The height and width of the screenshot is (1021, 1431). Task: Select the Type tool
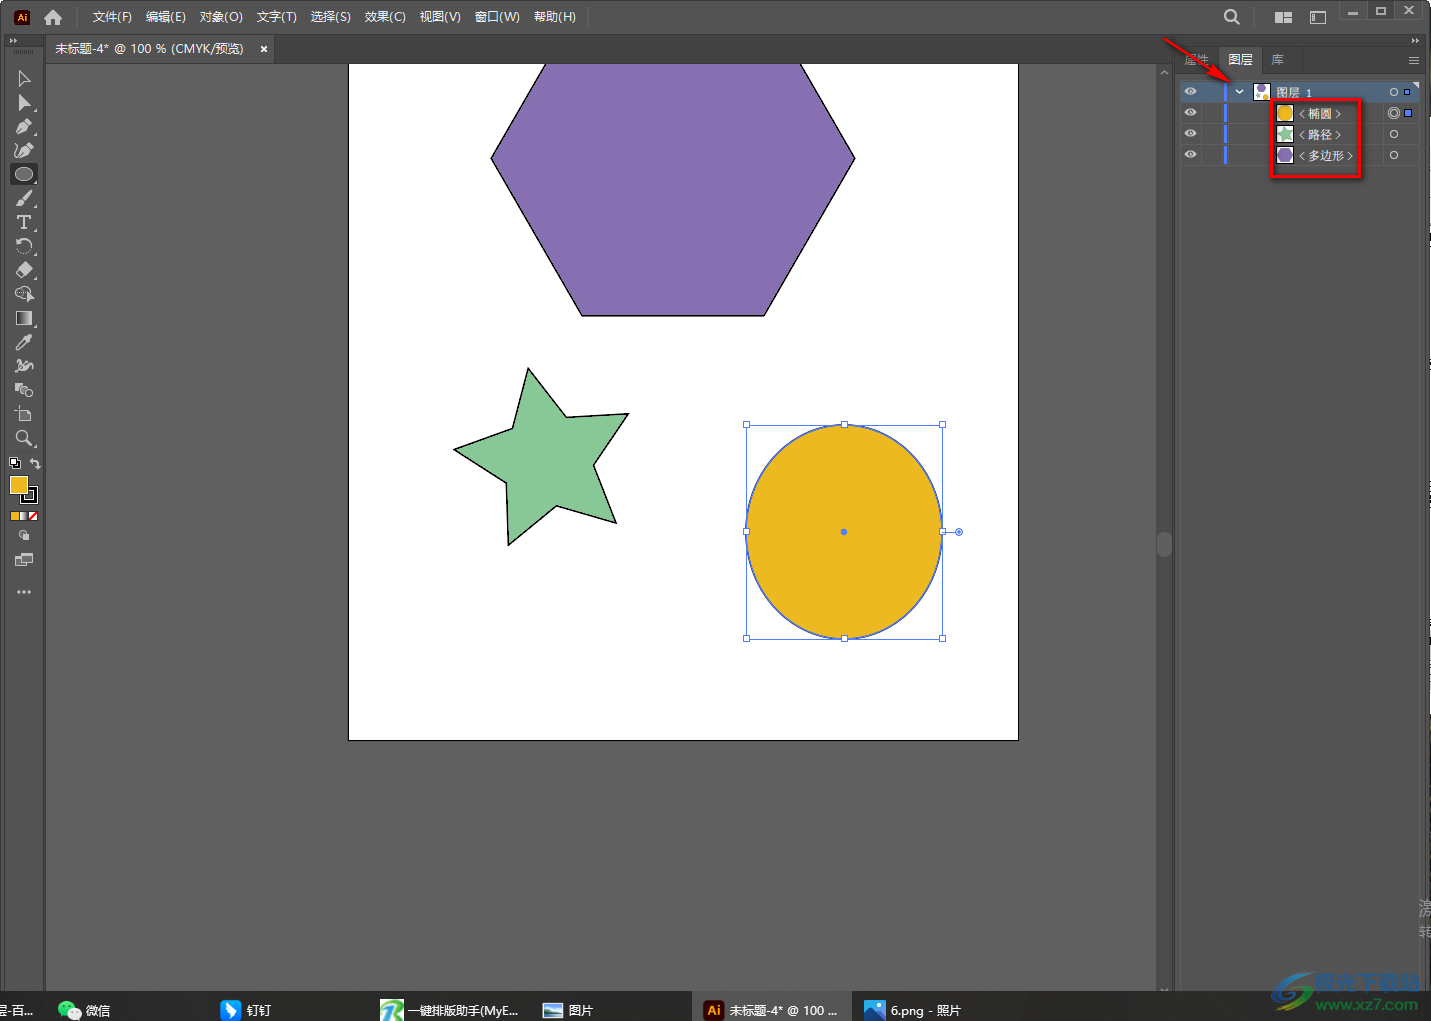24,222
